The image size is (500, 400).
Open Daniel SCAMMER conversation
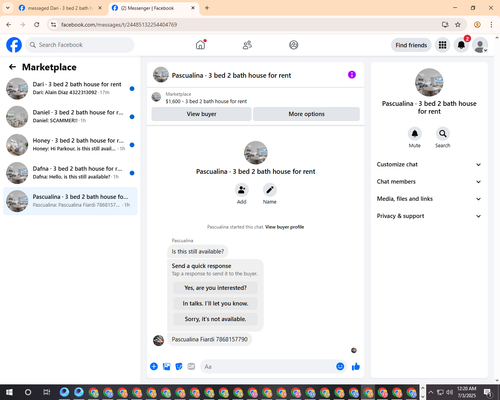pyautogui.click(x=70, y=117)
